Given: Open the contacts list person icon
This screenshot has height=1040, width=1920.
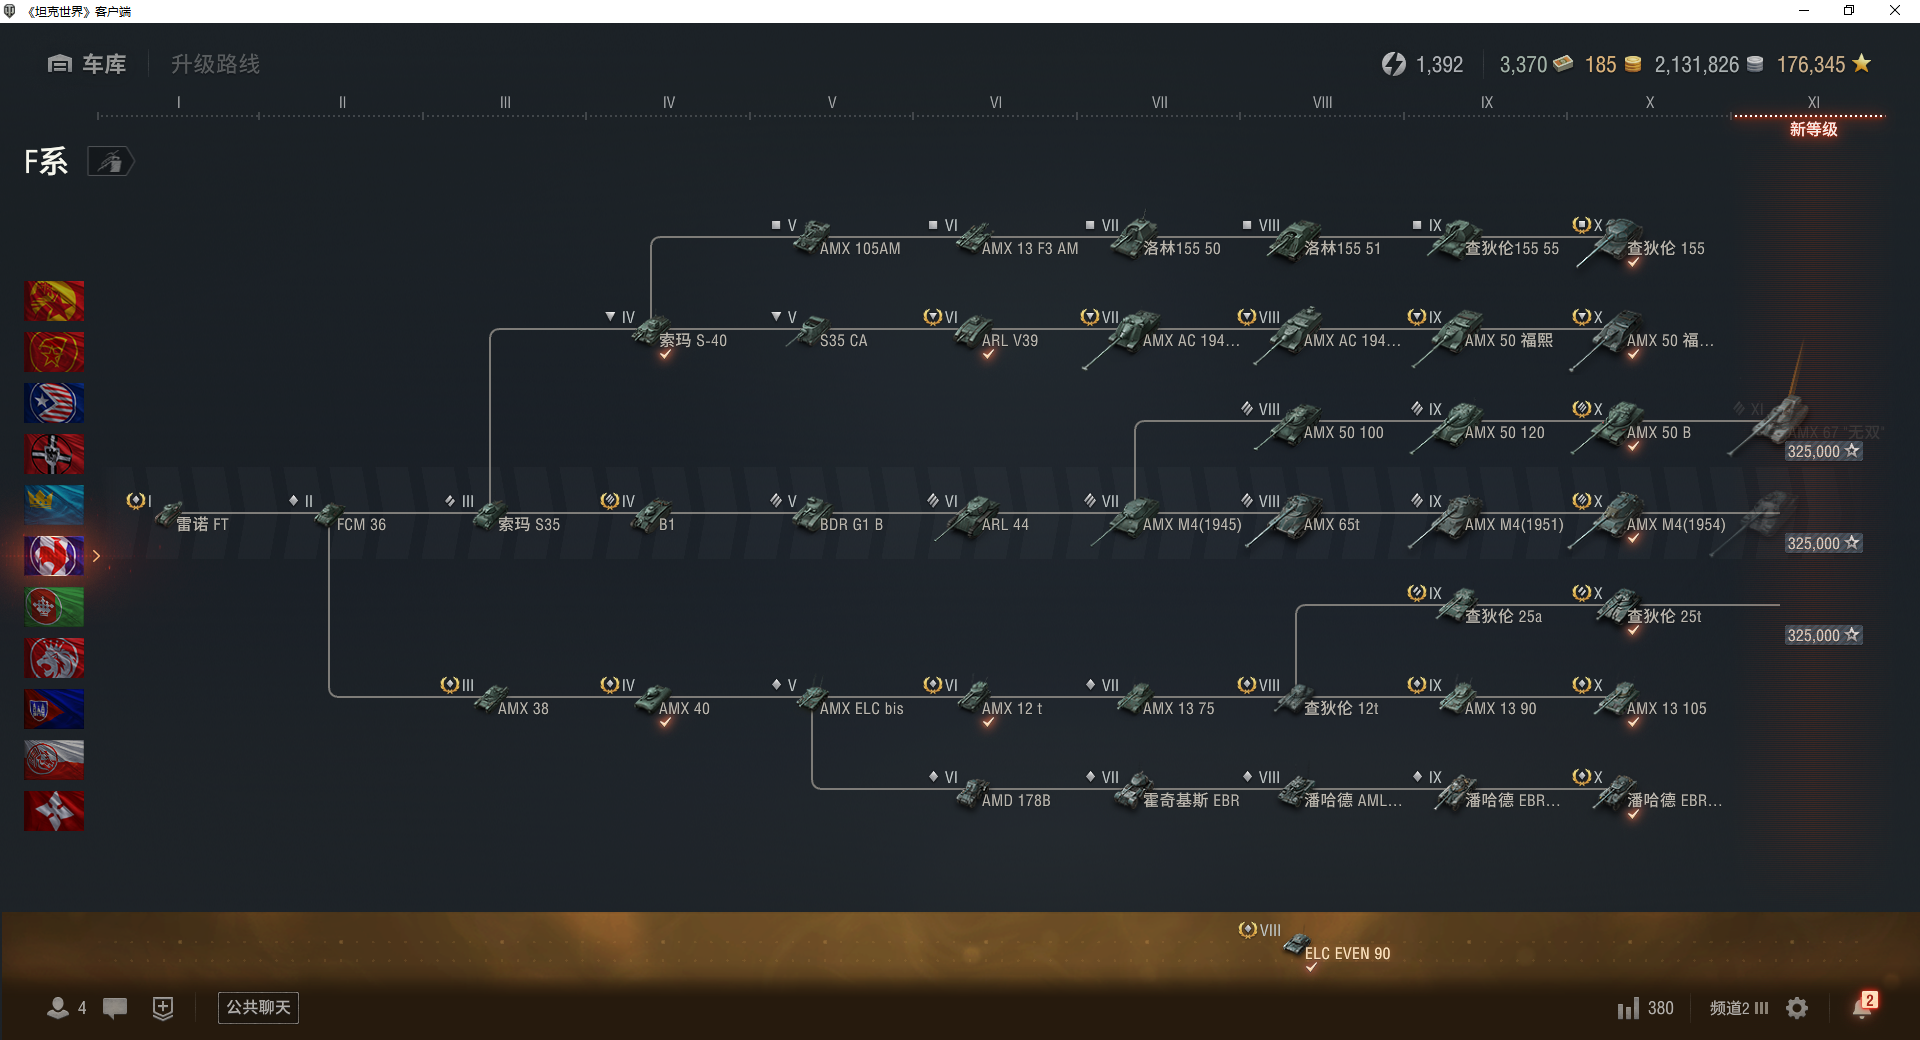Looking at the screenshot, I should click(x=58, y=1008).
